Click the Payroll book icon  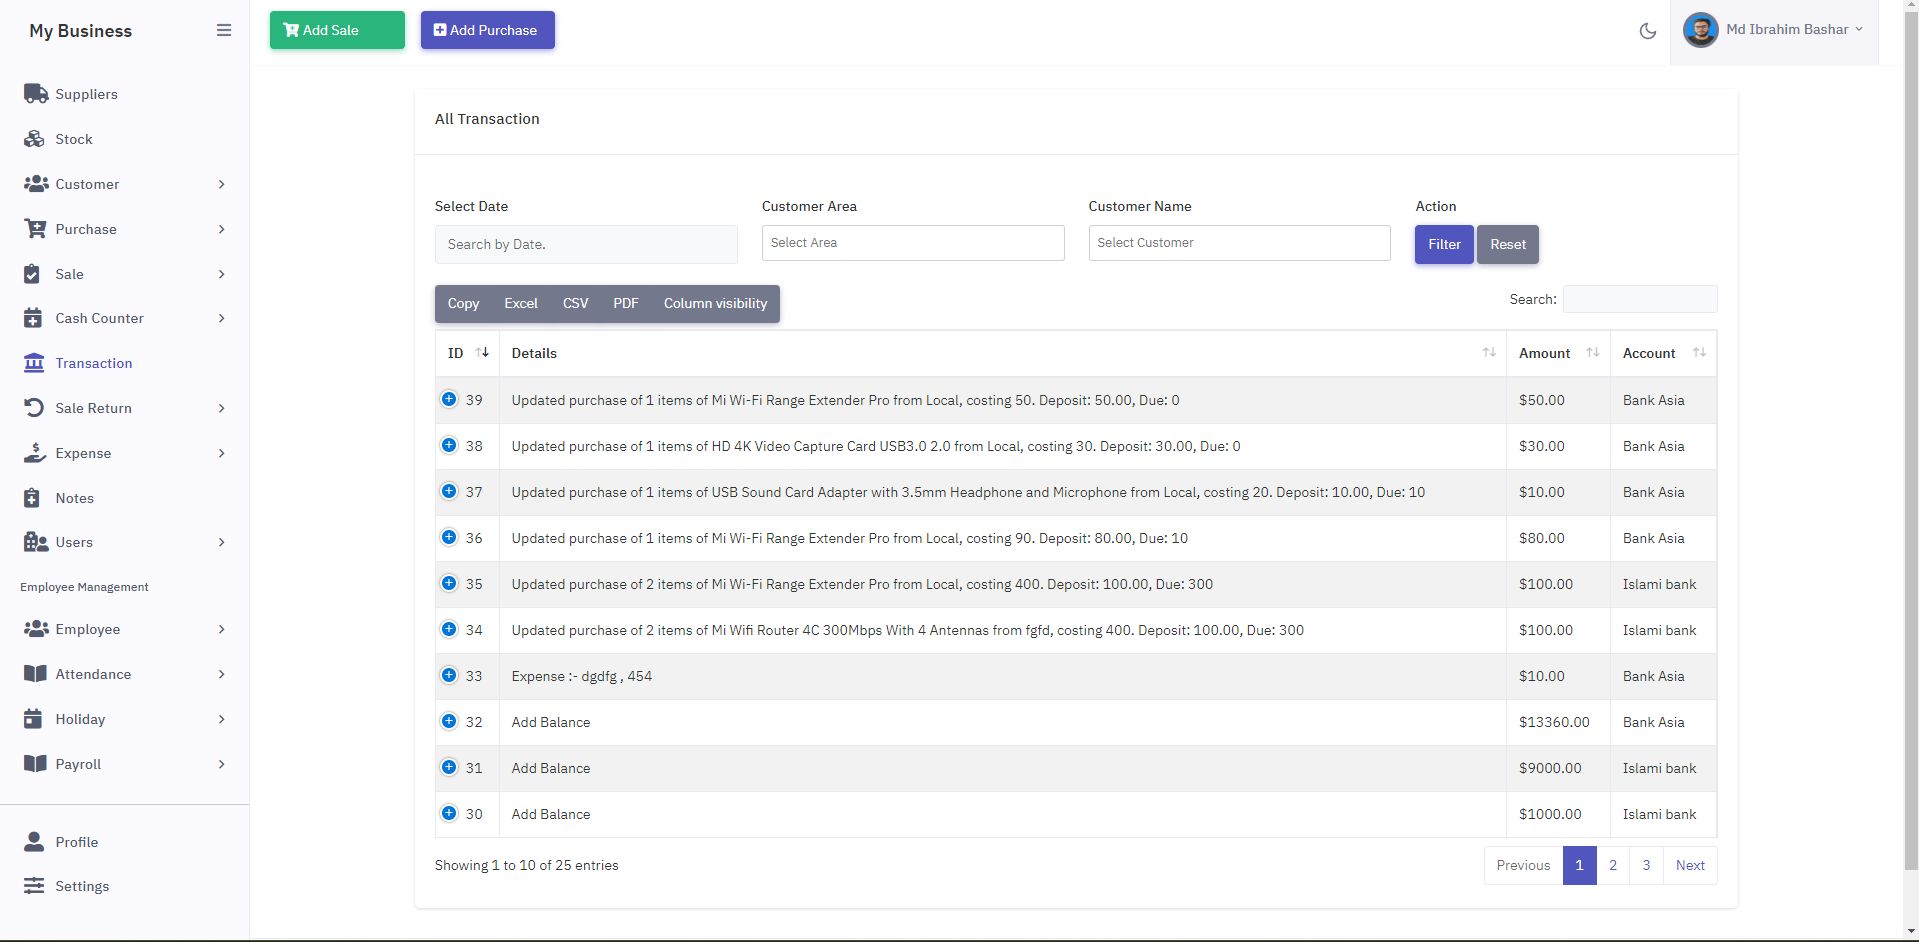pos(35,764)
